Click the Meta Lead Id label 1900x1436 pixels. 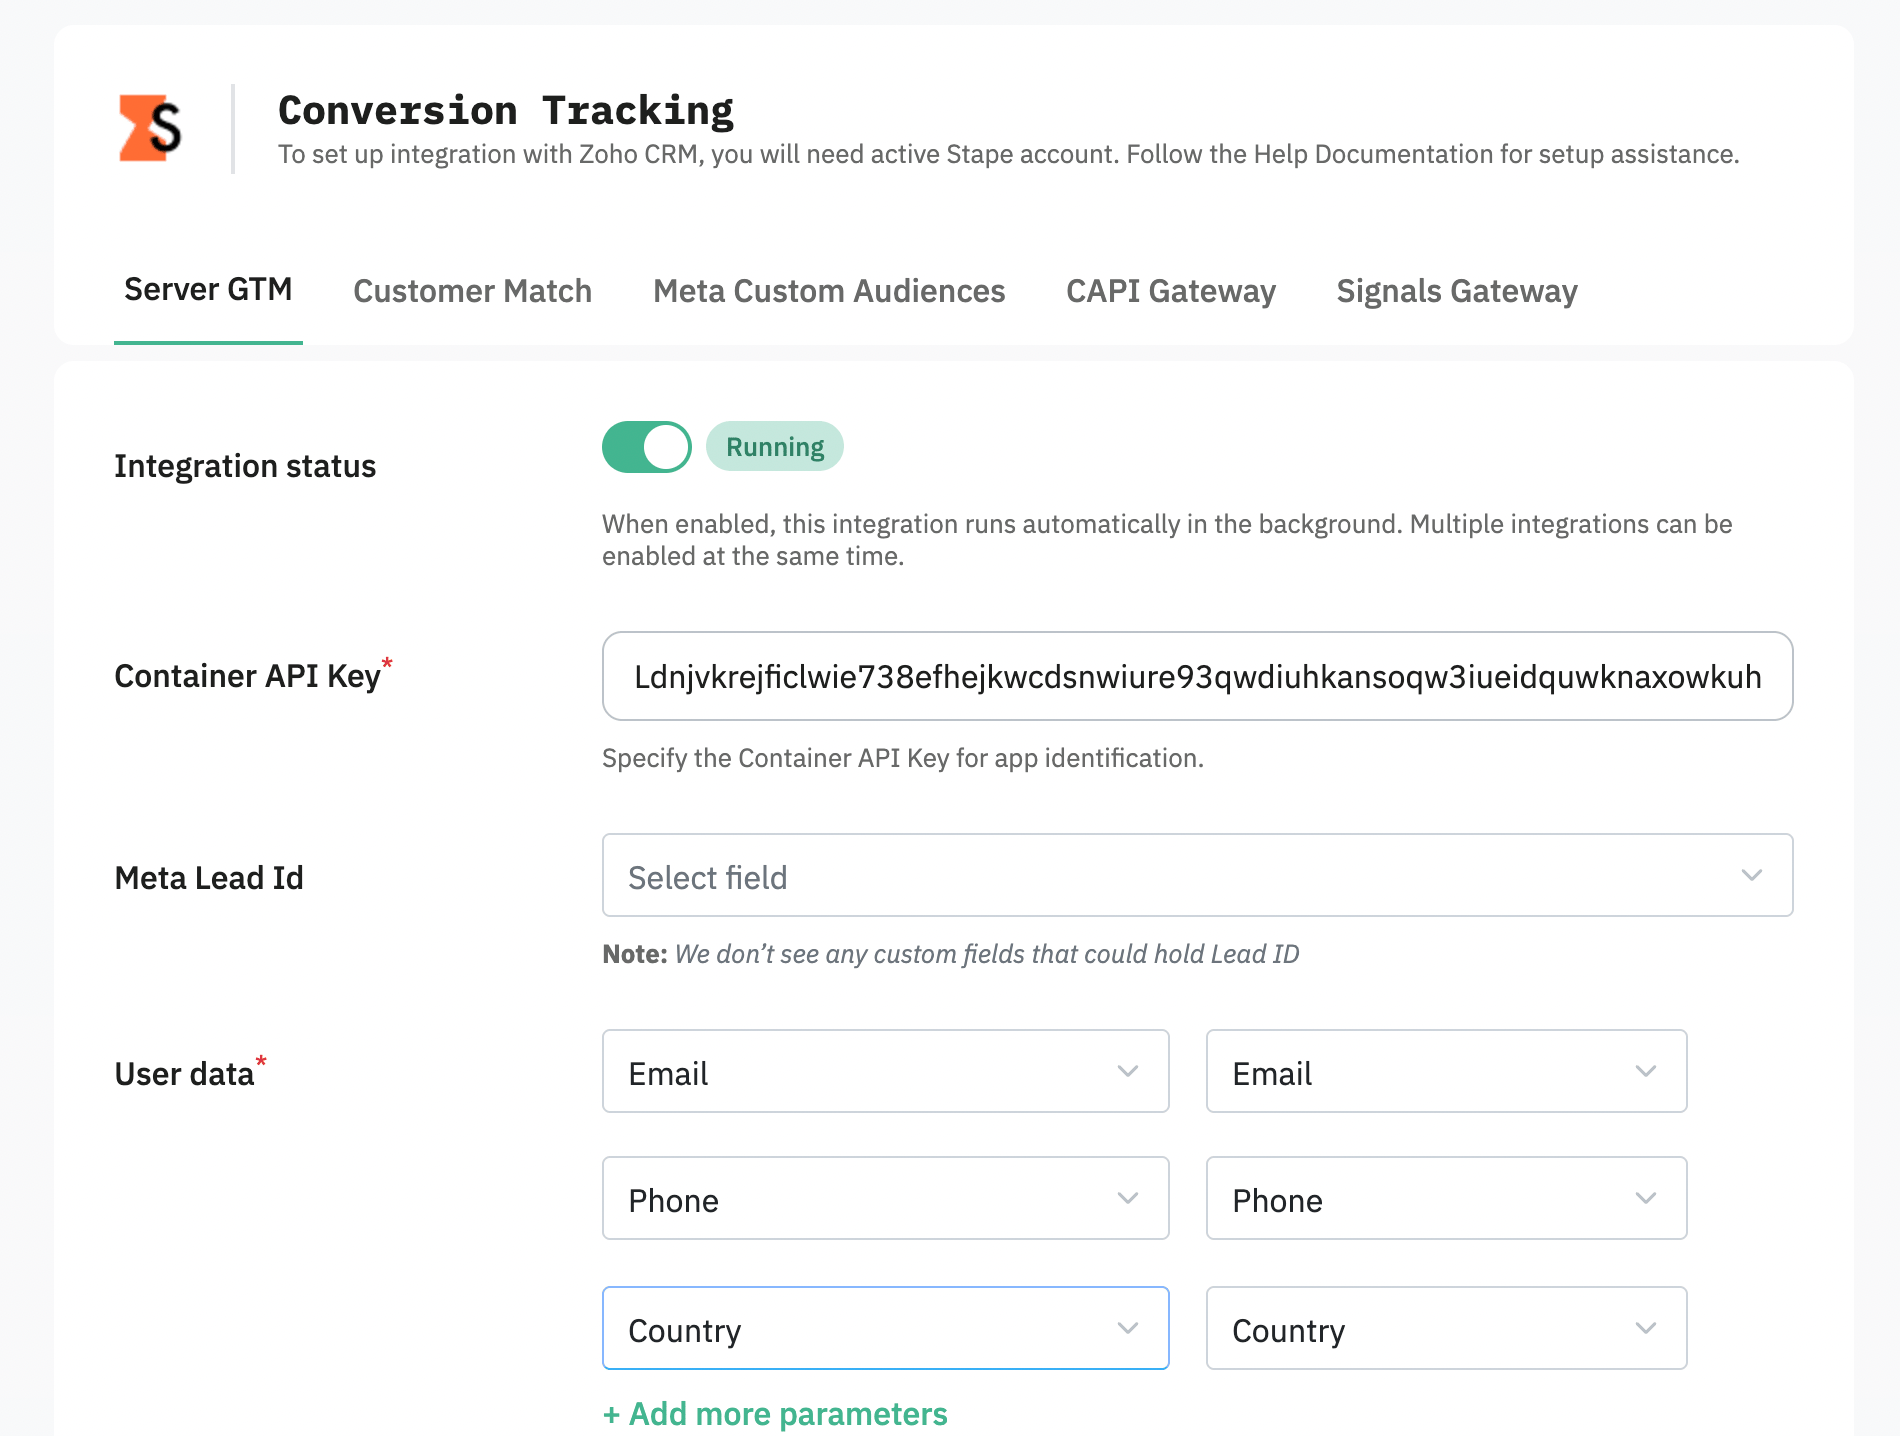(x=209, y=878)
